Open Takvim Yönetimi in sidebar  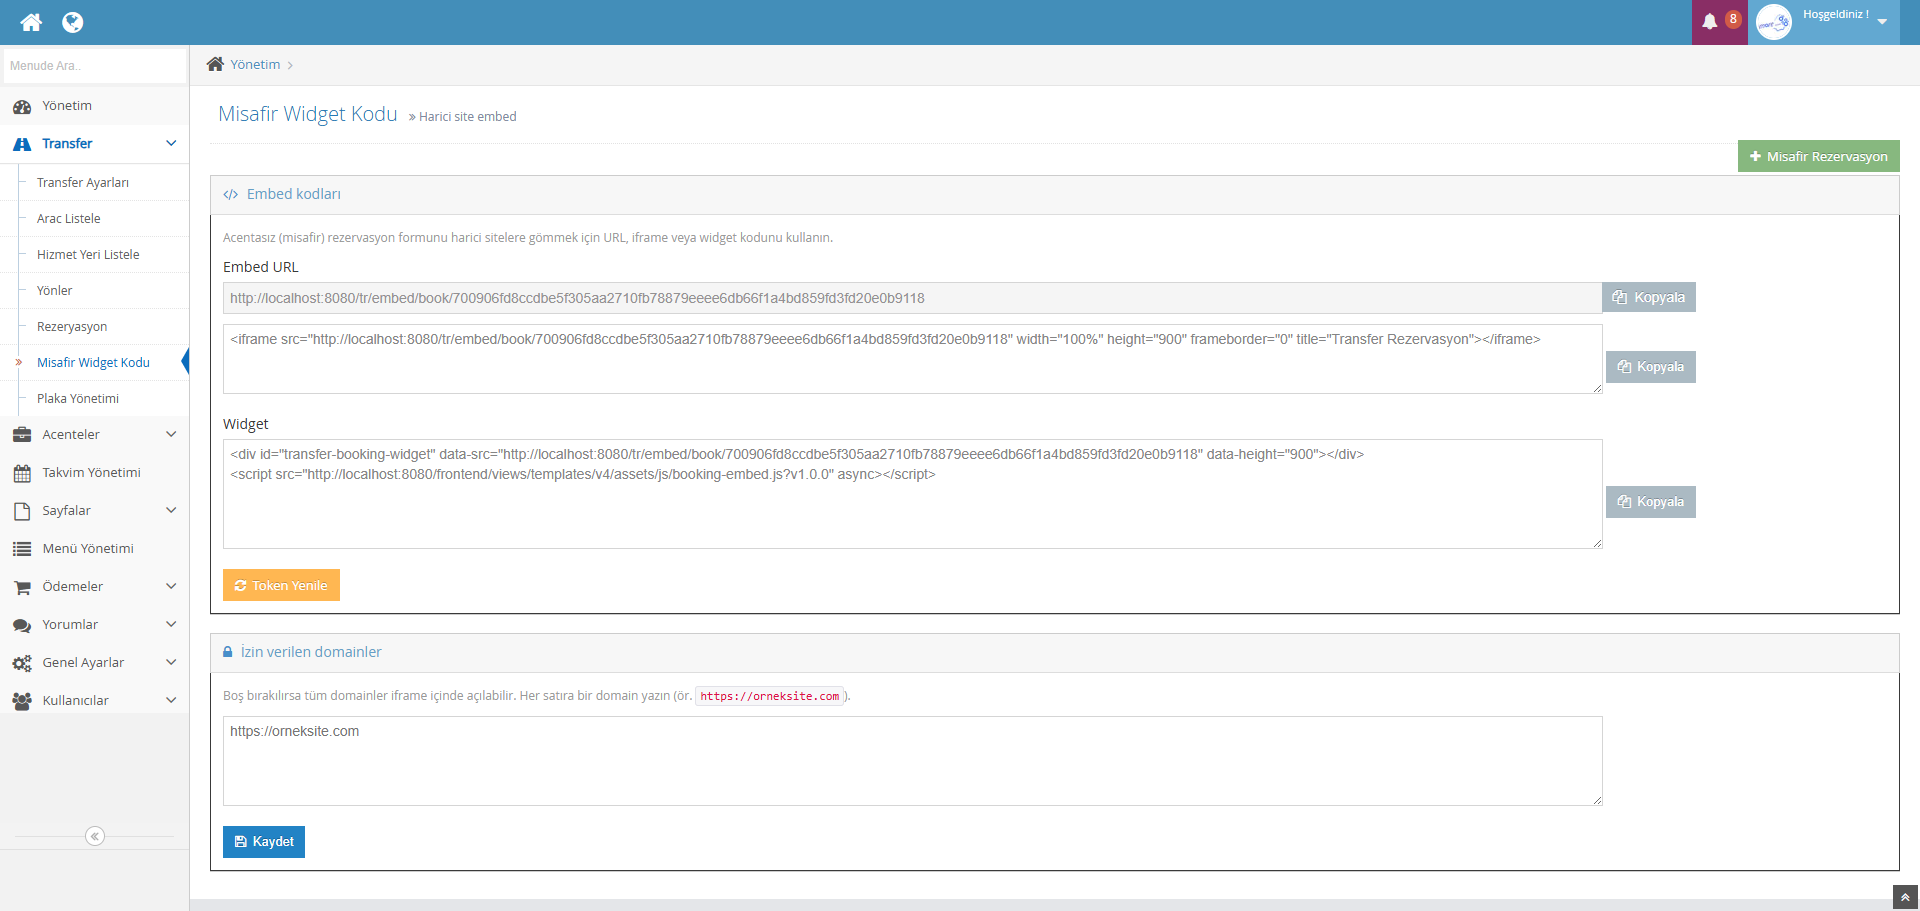coord(94,473)
